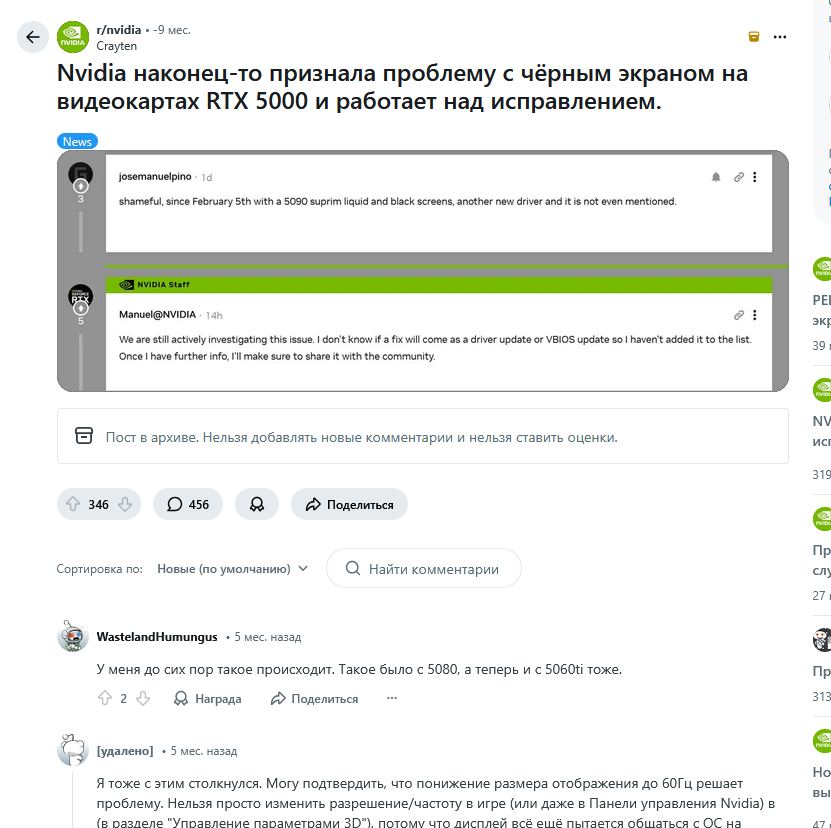
Task: Click the '-9 мес.' post age text
Action: 172,30
